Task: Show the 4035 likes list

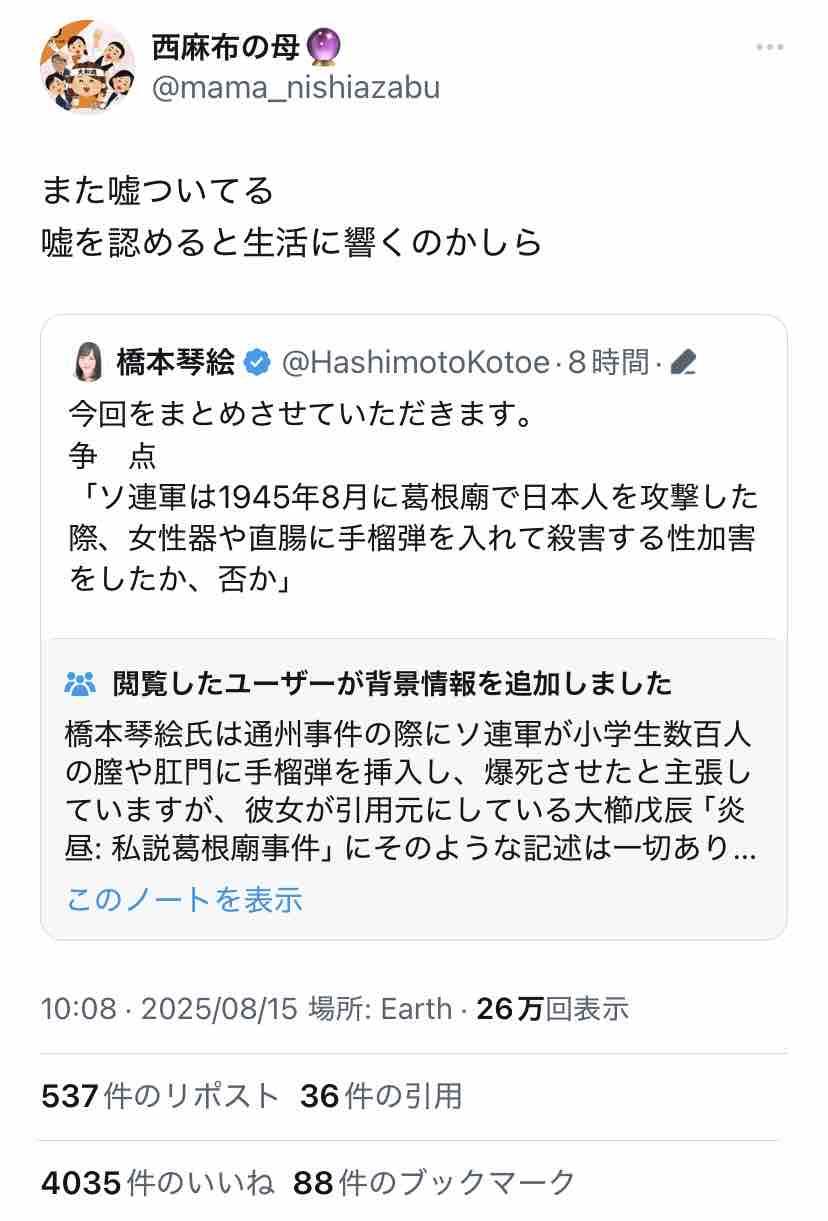Action: coord(157,1183)
